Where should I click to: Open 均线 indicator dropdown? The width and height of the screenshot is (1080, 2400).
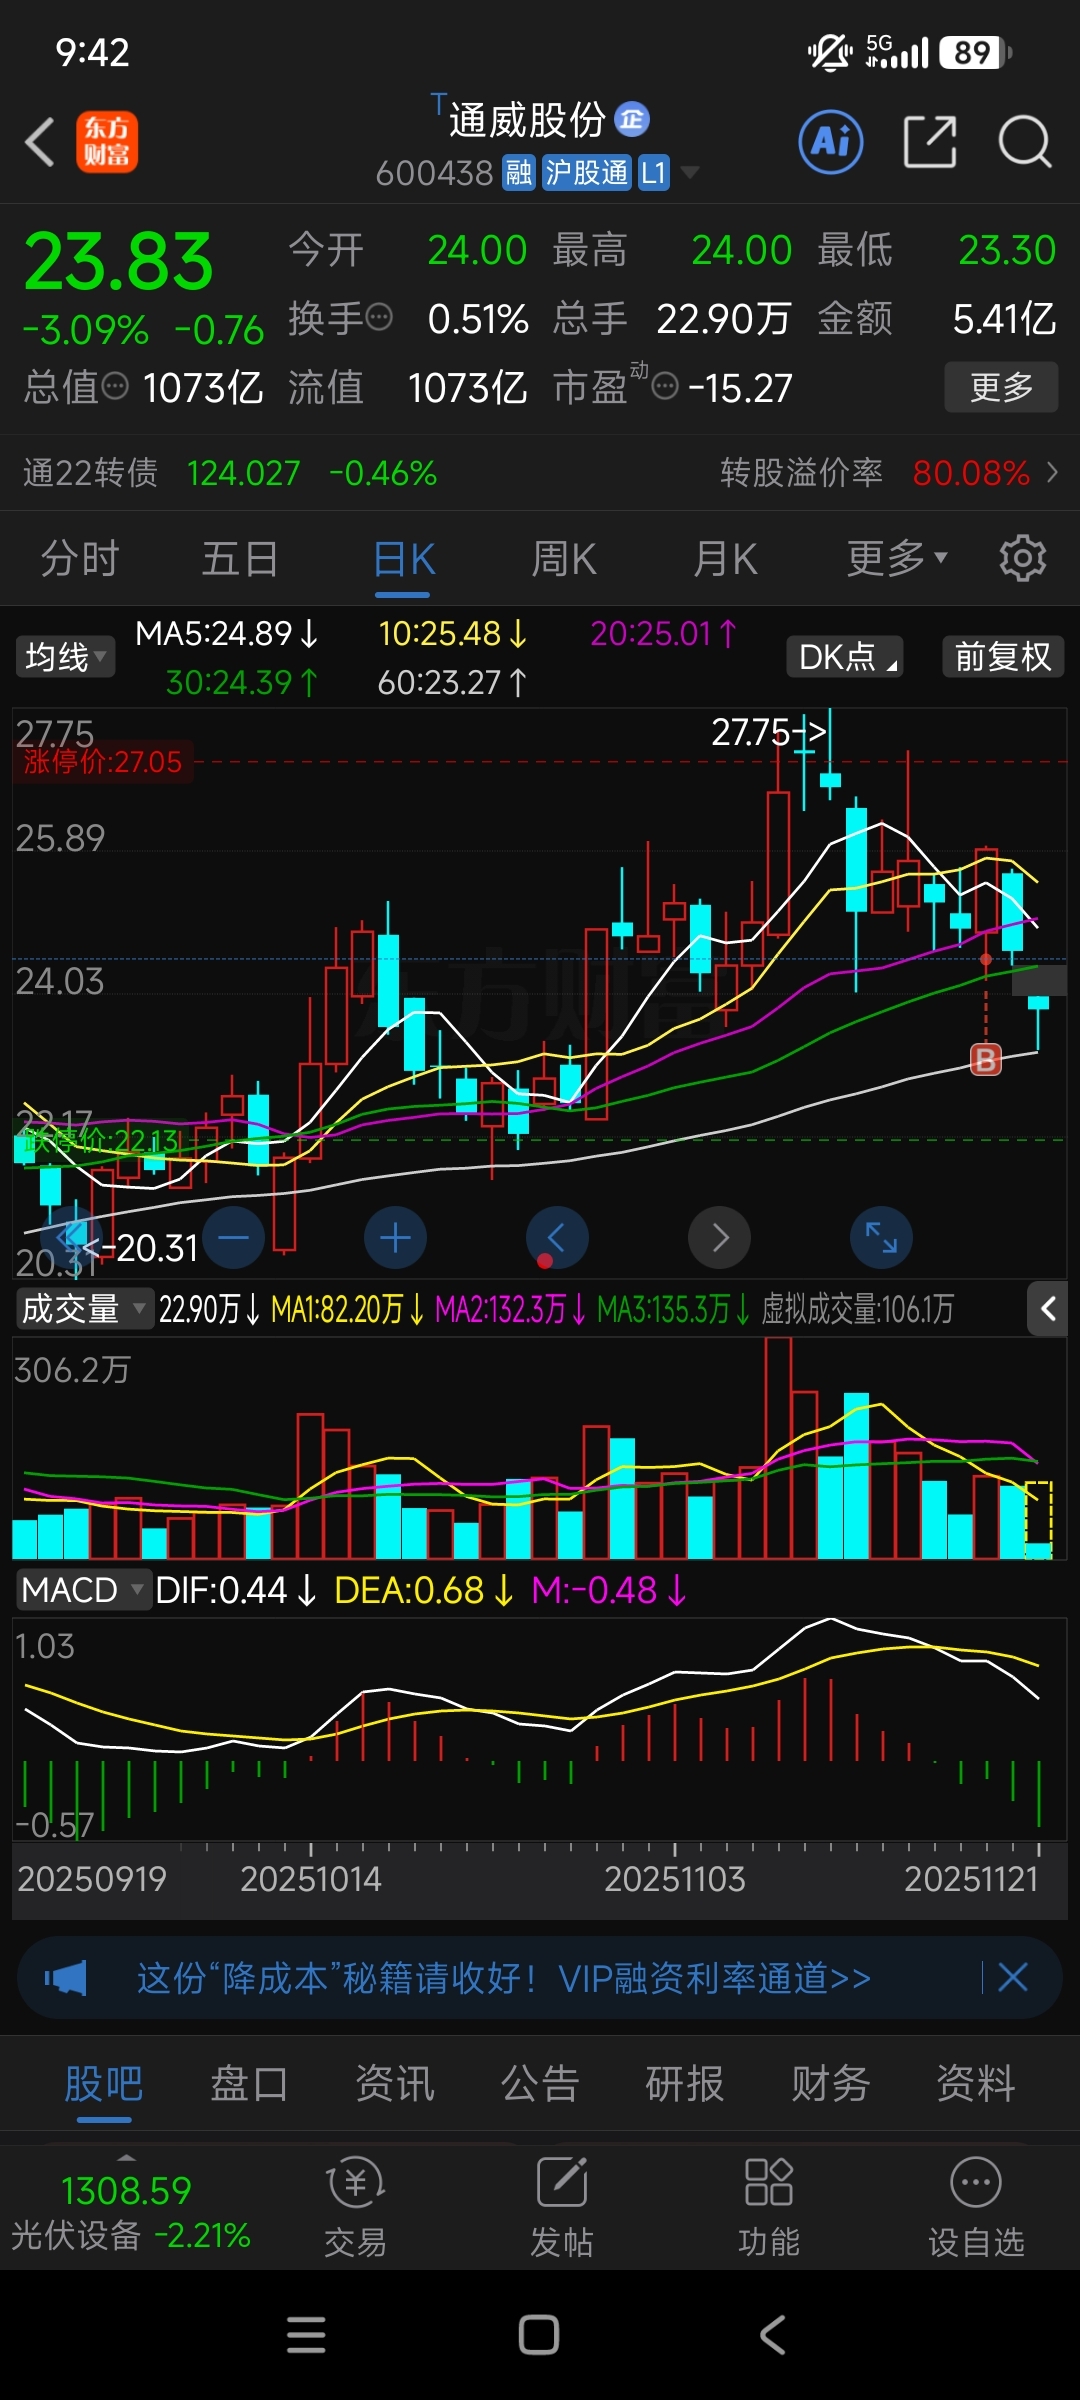click(x=65, y=657)
